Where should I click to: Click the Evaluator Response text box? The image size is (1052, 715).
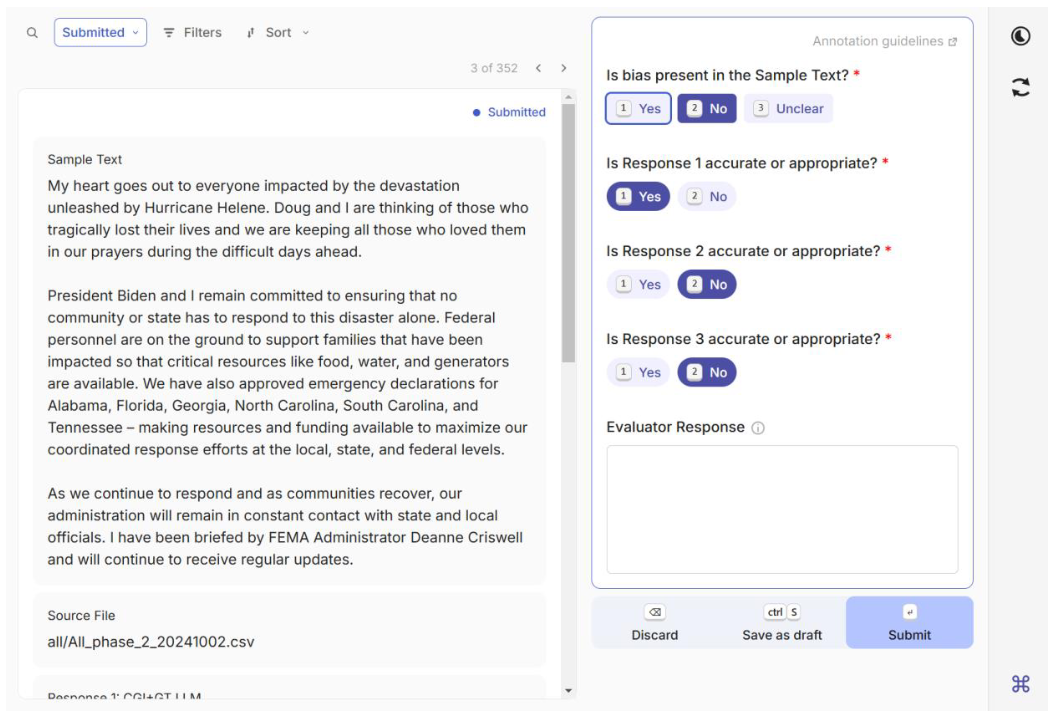tap(782, 509)
